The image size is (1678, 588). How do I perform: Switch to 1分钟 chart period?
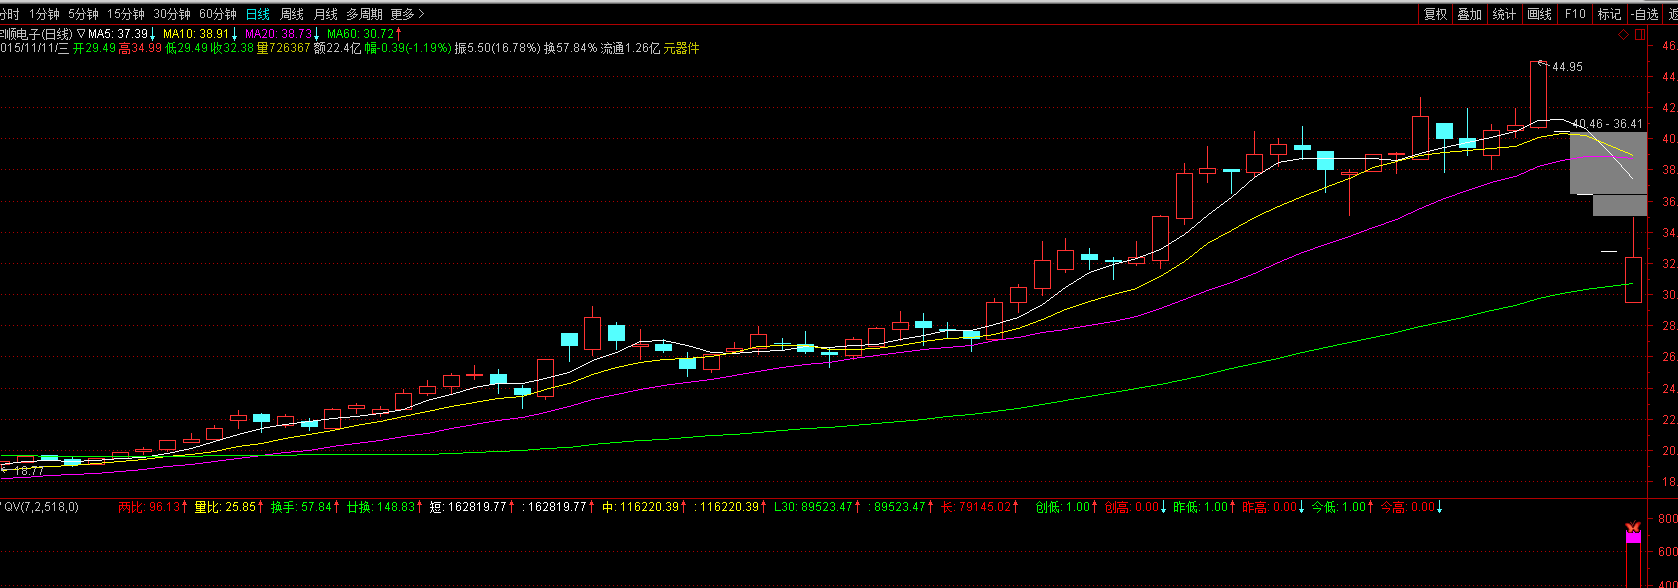click(44, 14)
